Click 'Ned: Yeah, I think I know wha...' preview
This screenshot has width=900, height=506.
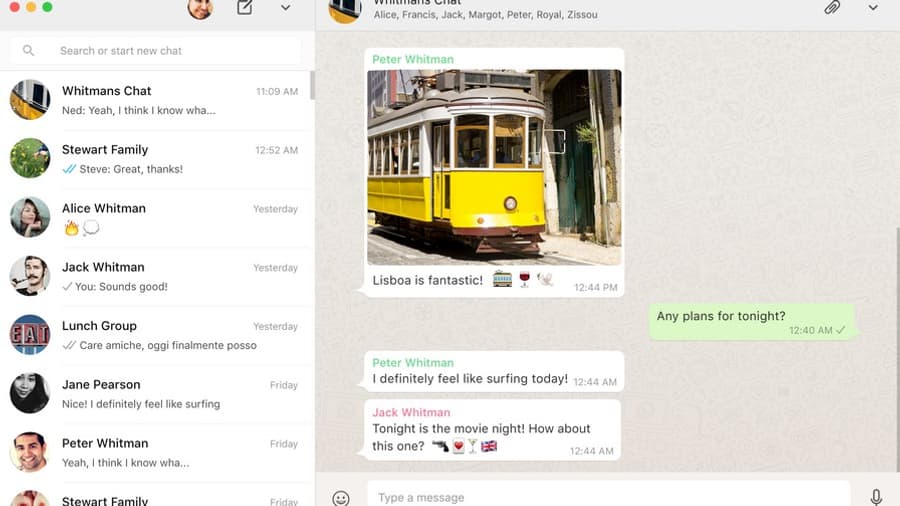click(x=139, y=110)
